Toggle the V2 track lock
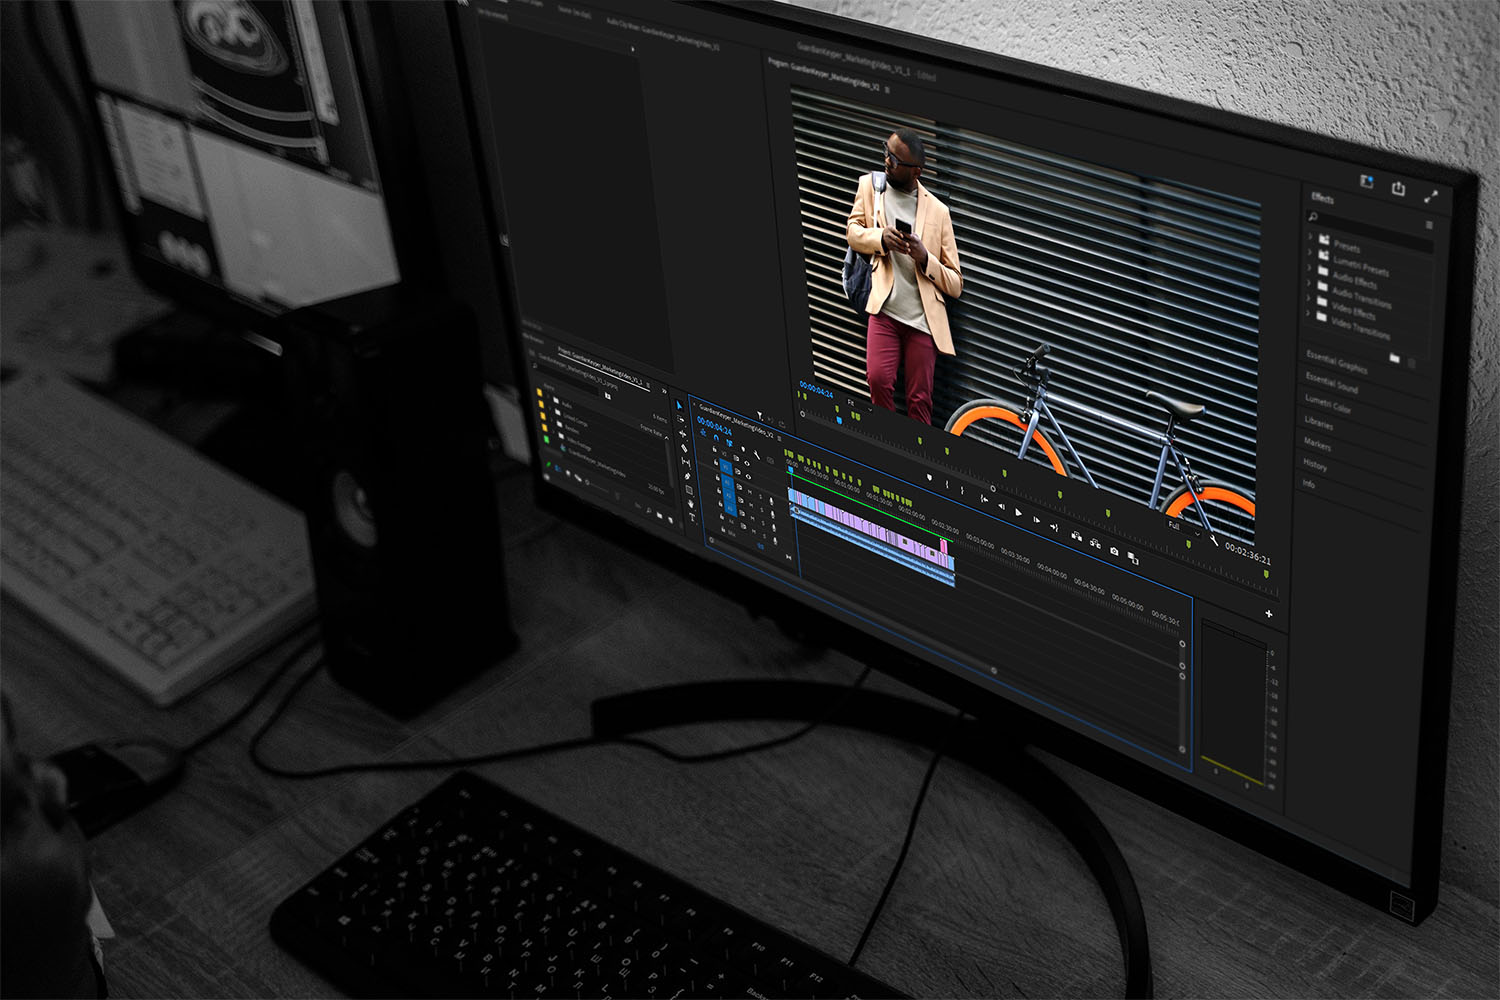 click(714, 449)
